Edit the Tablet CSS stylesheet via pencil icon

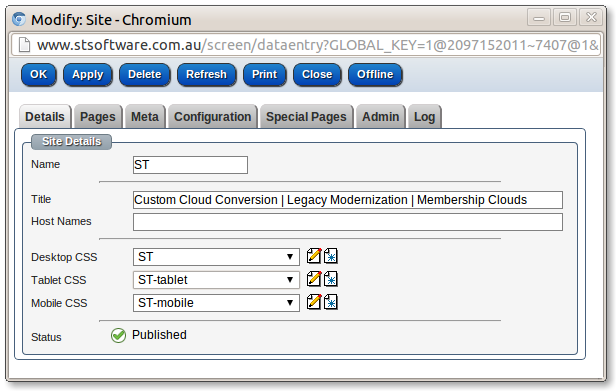[x=314, y=279]
